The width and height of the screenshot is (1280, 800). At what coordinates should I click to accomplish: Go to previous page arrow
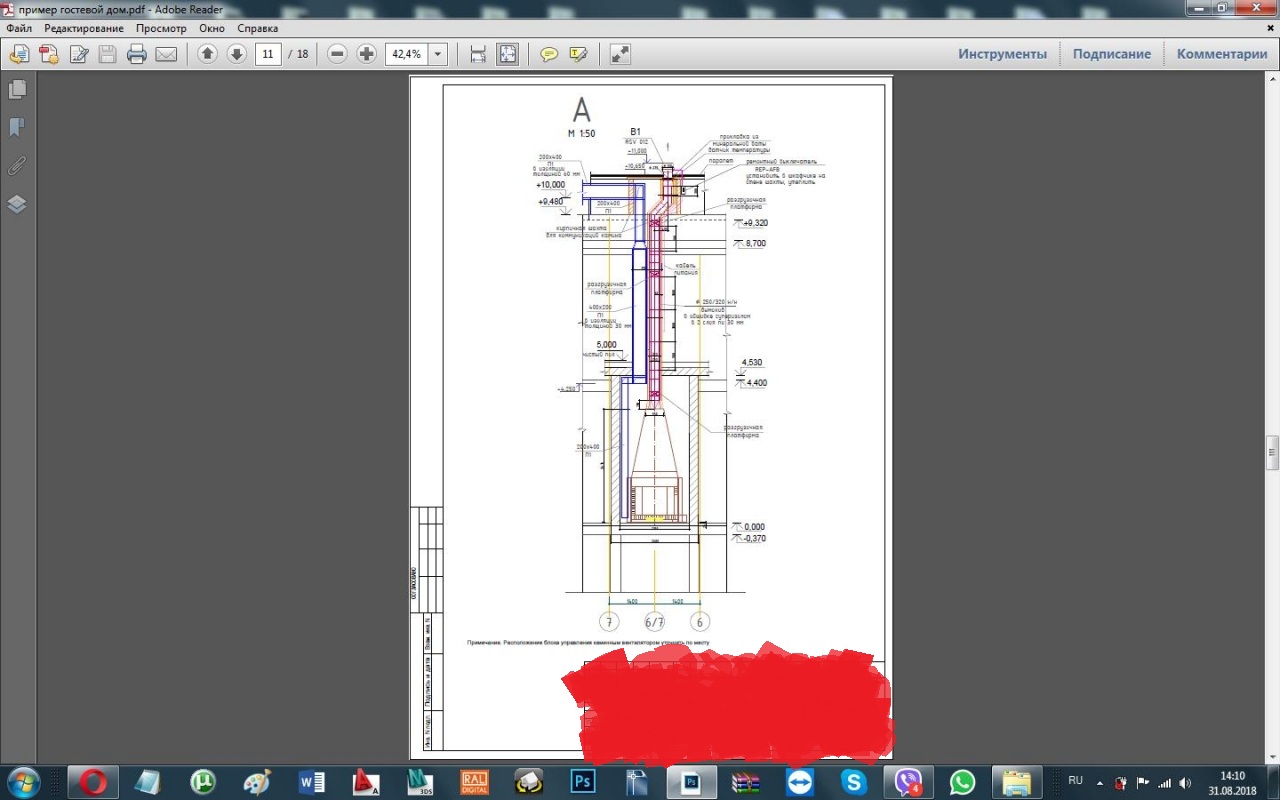coord(207,54)
